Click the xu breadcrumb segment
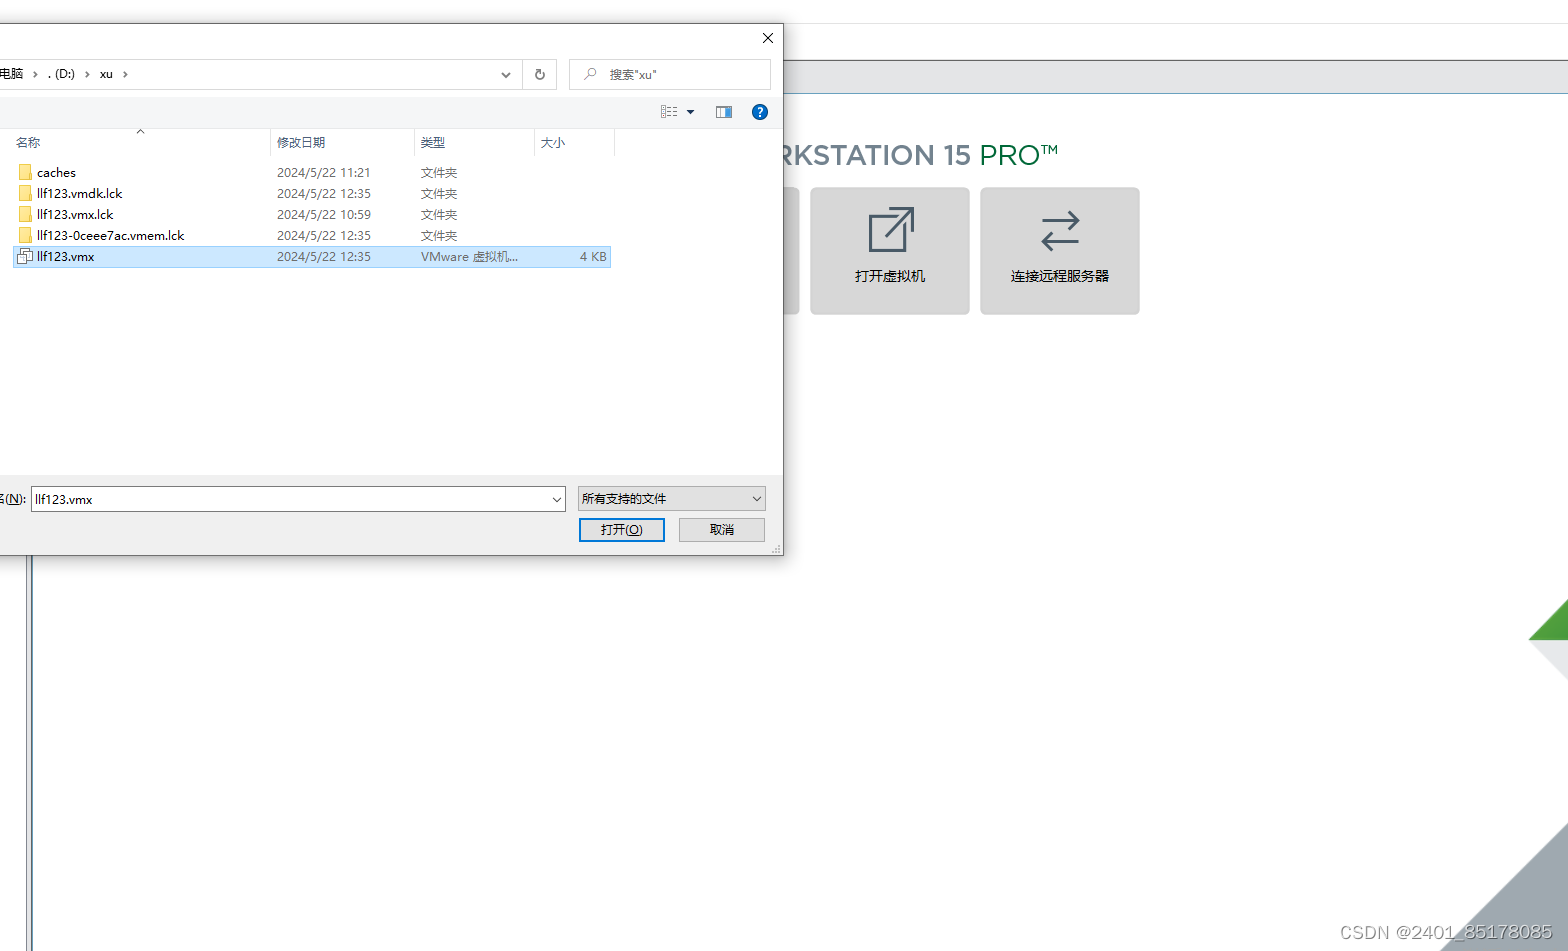This screenshot has width=1568, height=951. 106,74
